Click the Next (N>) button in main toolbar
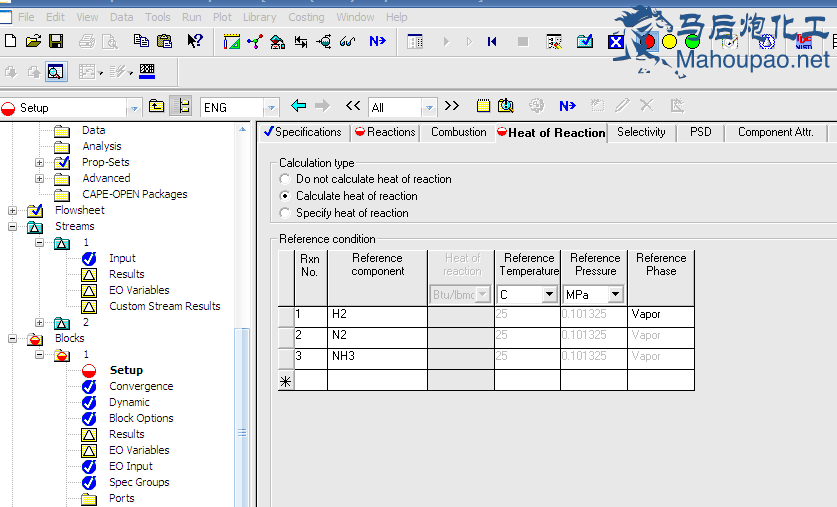Viewport: 837px width, 507px height. pyautogui.click(x=377, y=41)
